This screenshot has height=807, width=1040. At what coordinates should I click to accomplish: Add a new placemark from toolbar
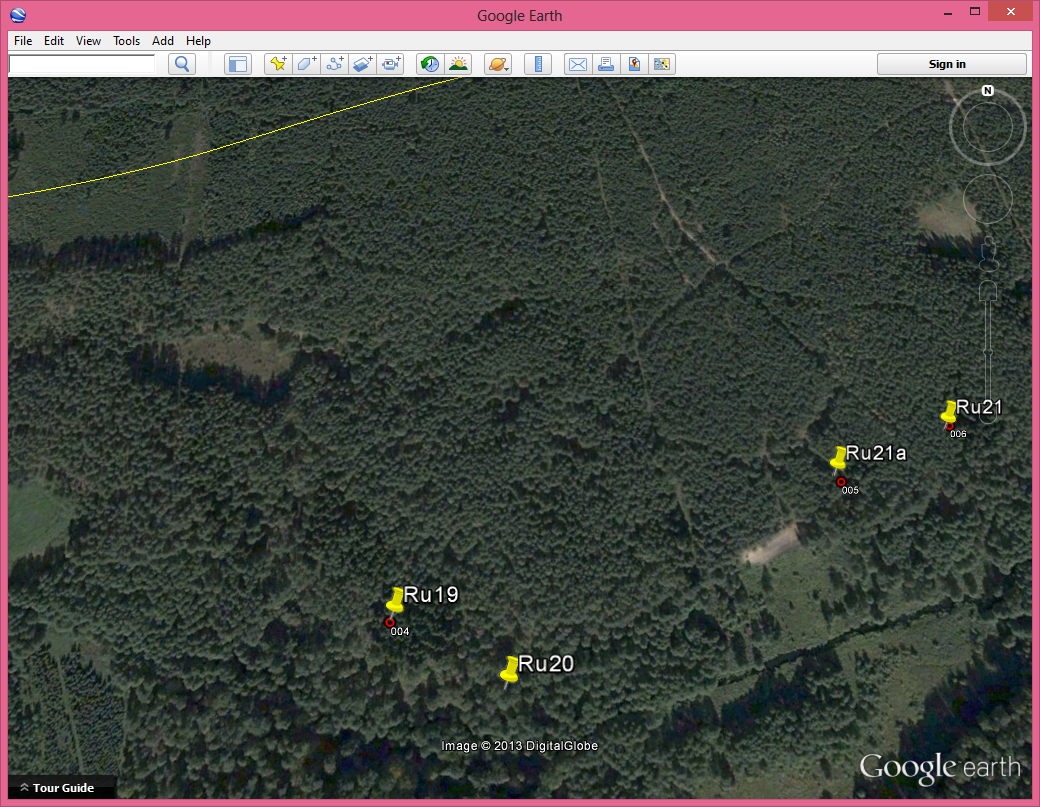pyautogui.click(x=278, y=64)
